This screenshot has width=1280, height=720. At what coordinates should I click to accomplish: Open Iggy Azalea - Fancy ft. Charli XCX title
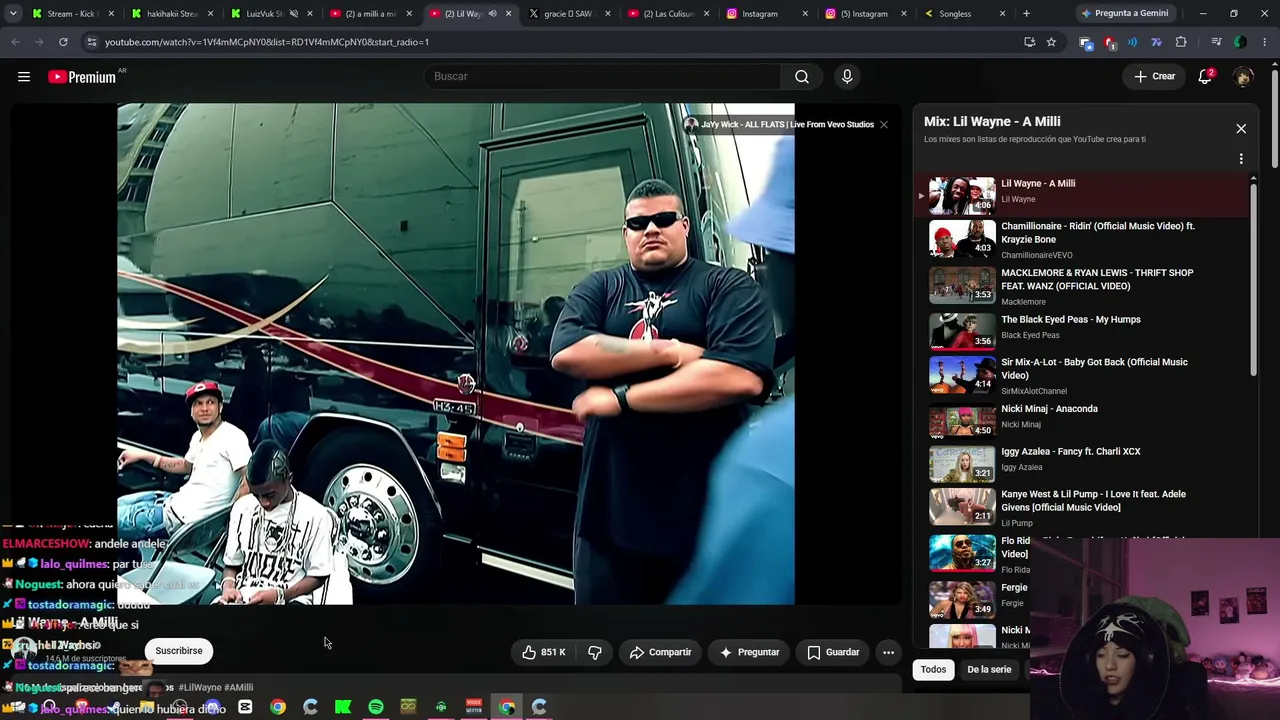[1071, 452]
